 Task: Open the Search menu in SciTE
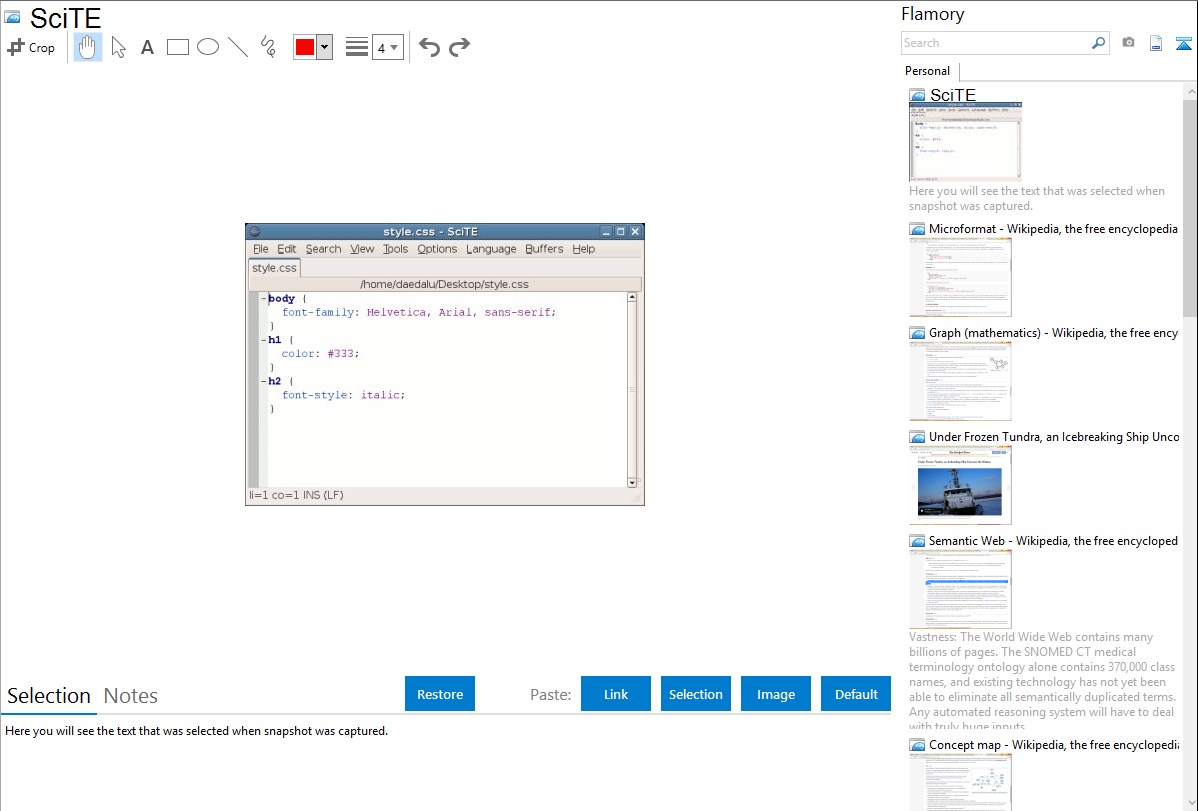(323, 249)
